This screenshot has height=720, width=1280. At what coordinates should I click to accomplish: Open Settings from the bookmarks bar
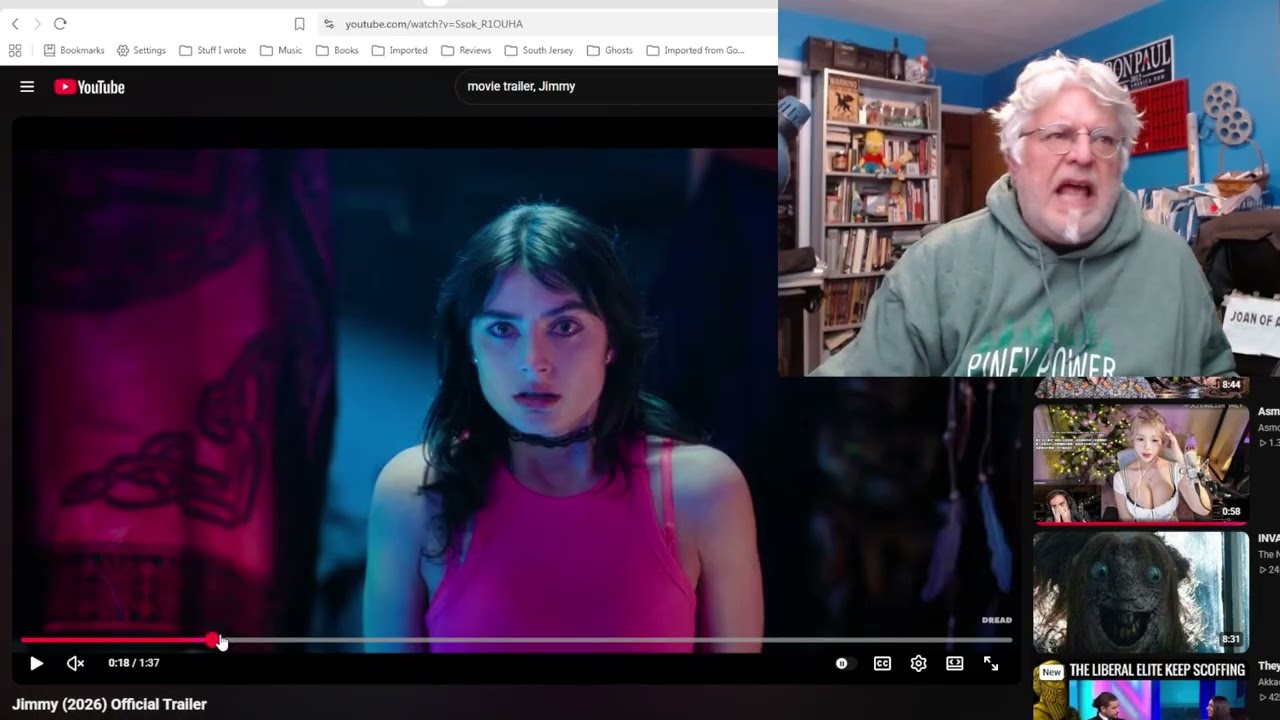tap(141, 50)
